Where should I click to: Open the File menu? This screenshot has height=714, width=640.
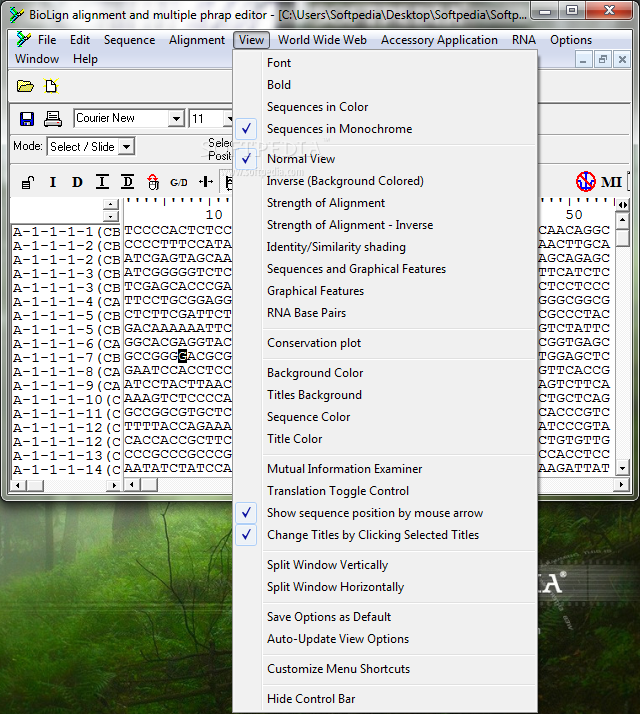[x=47, y=40]
